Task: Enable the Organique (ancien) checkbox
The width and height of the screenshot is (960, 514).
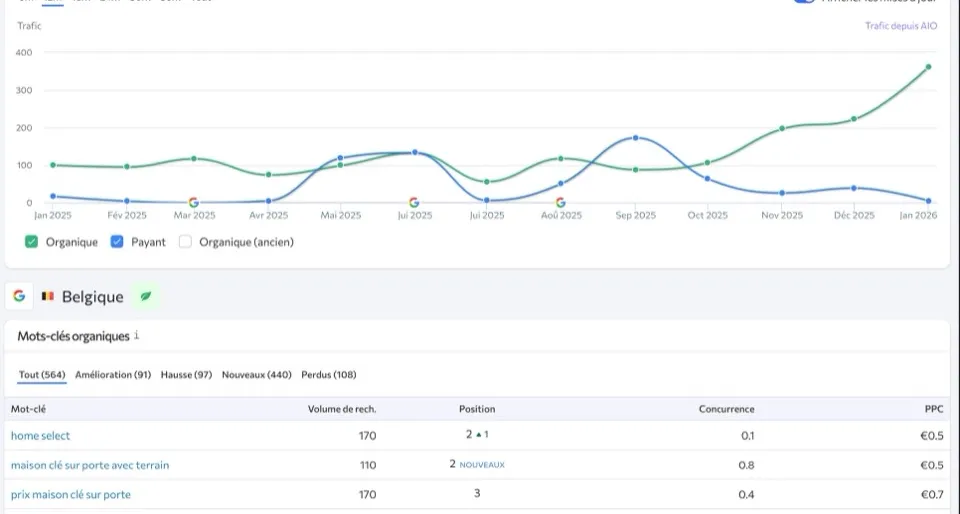Action: pos(185,242)
